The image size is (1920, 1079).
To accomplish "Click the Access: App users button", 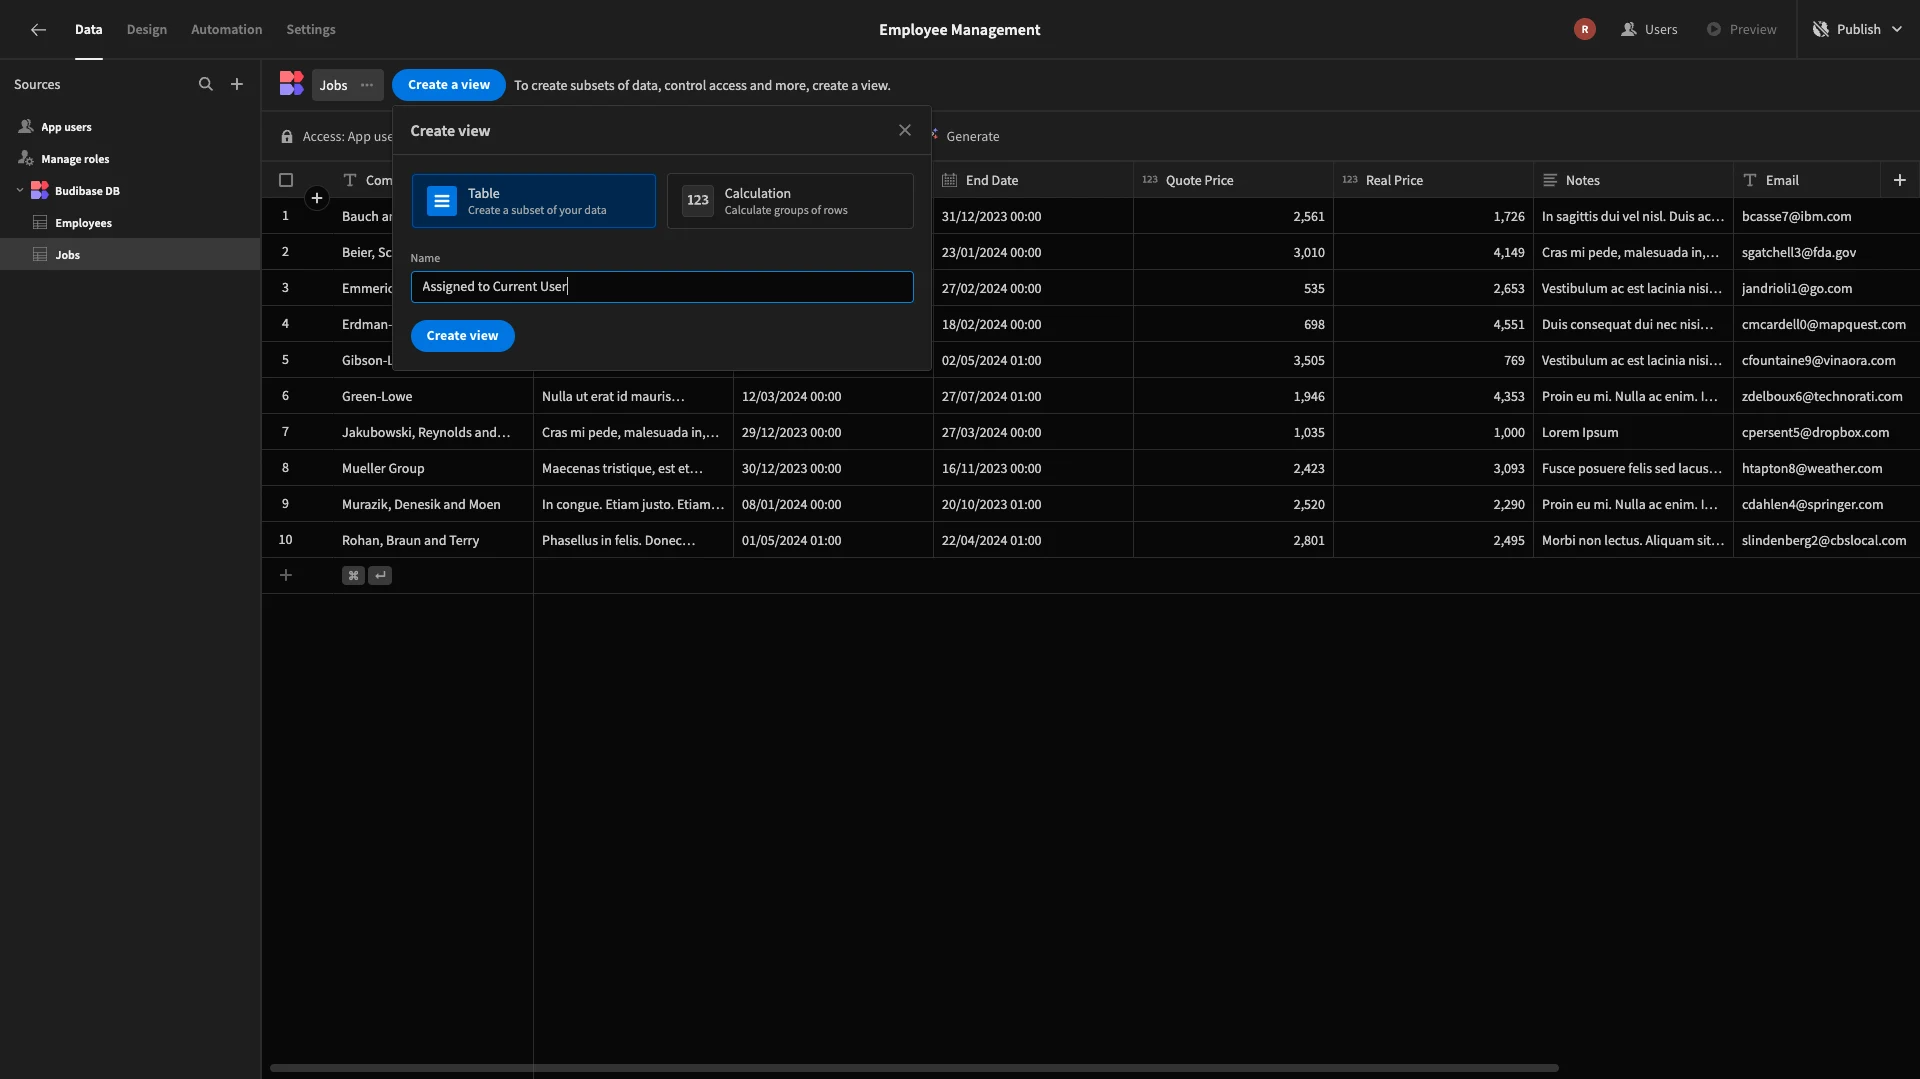I will pyautogui.click(x=336, y=137).
